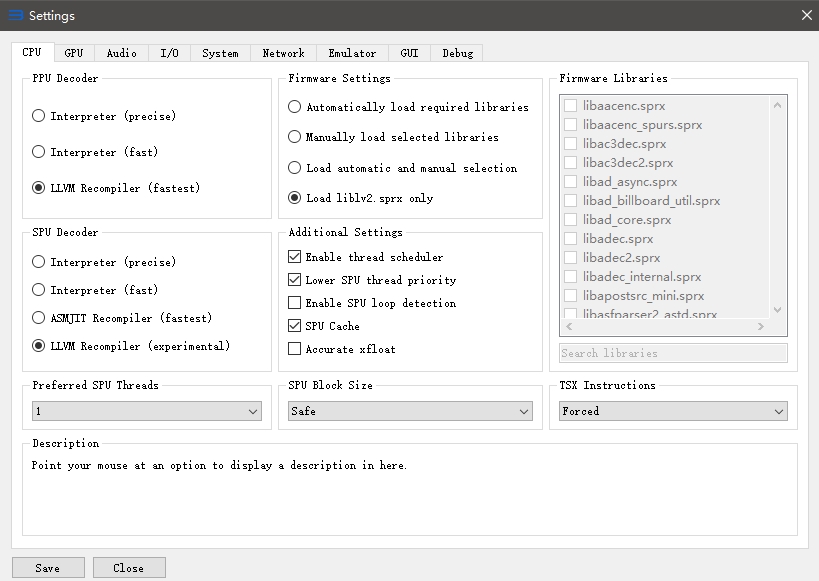Click the RPCS3 icon in title bar
819x581 pixels.
(x=15, y=15)
